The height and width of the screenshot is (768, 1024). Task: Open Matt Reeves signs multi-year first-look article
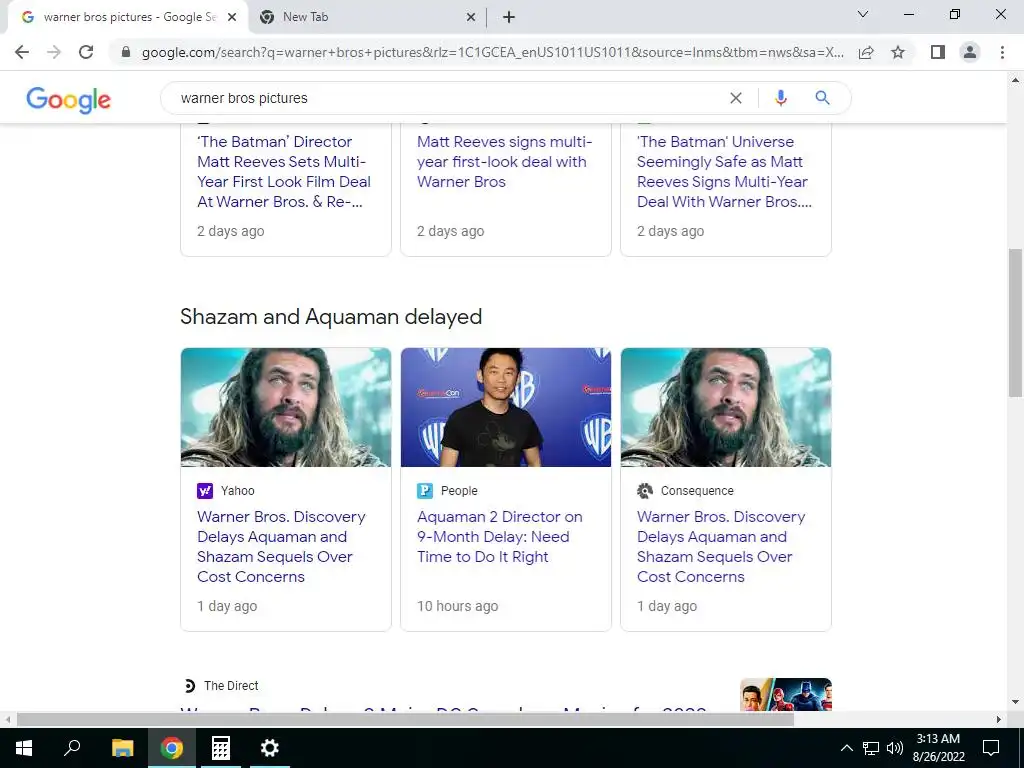click(x=504, y=161)
